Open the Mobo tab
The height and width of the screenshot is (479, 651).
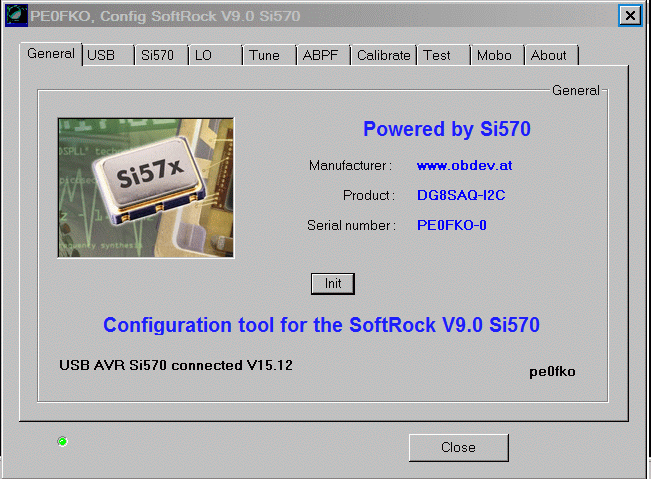pyautogui.click(x=493, y=56)
